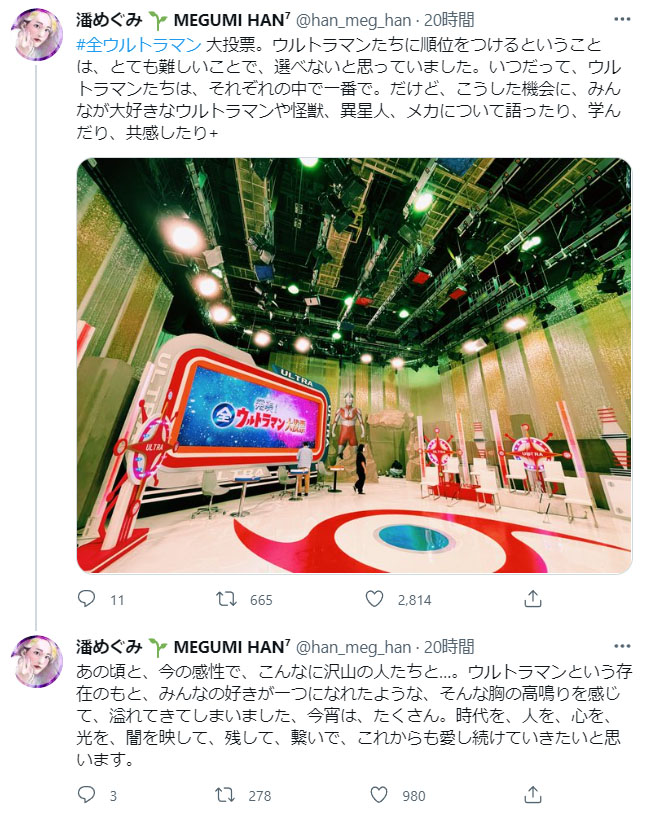View the profile avatar on second tweet
The height and width of the screenshot is (815, 649).
click(x=37, y=661)
